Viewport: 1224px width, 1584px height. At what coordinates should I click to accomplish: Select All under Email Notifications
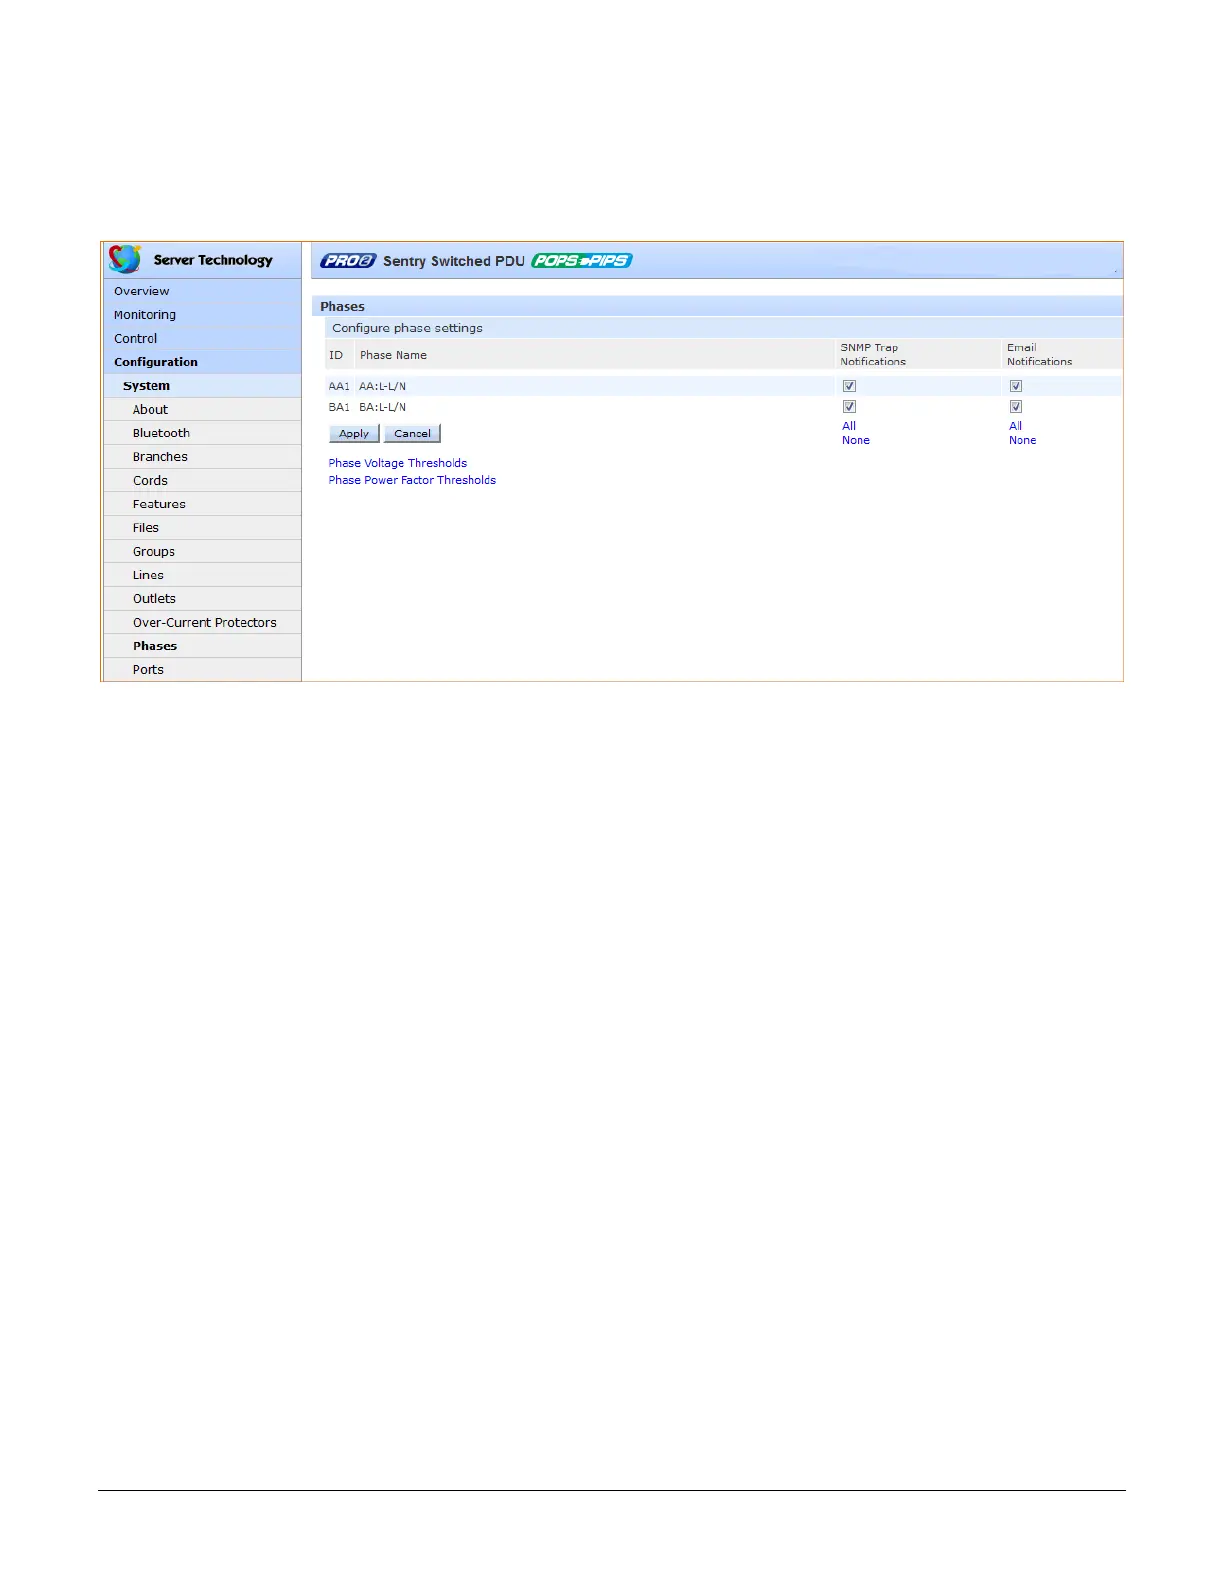pyautogui.click(x=1016, y=426)
